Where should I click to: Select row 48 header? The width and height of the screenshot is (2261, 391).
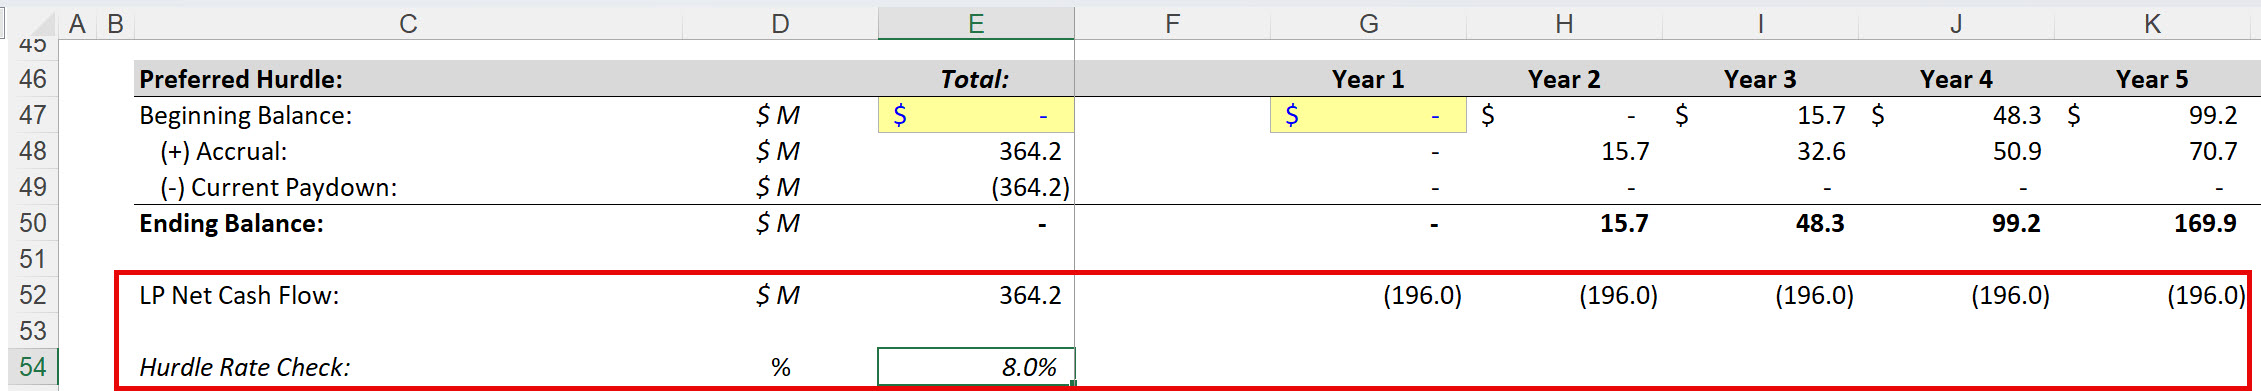click(33, 151)
